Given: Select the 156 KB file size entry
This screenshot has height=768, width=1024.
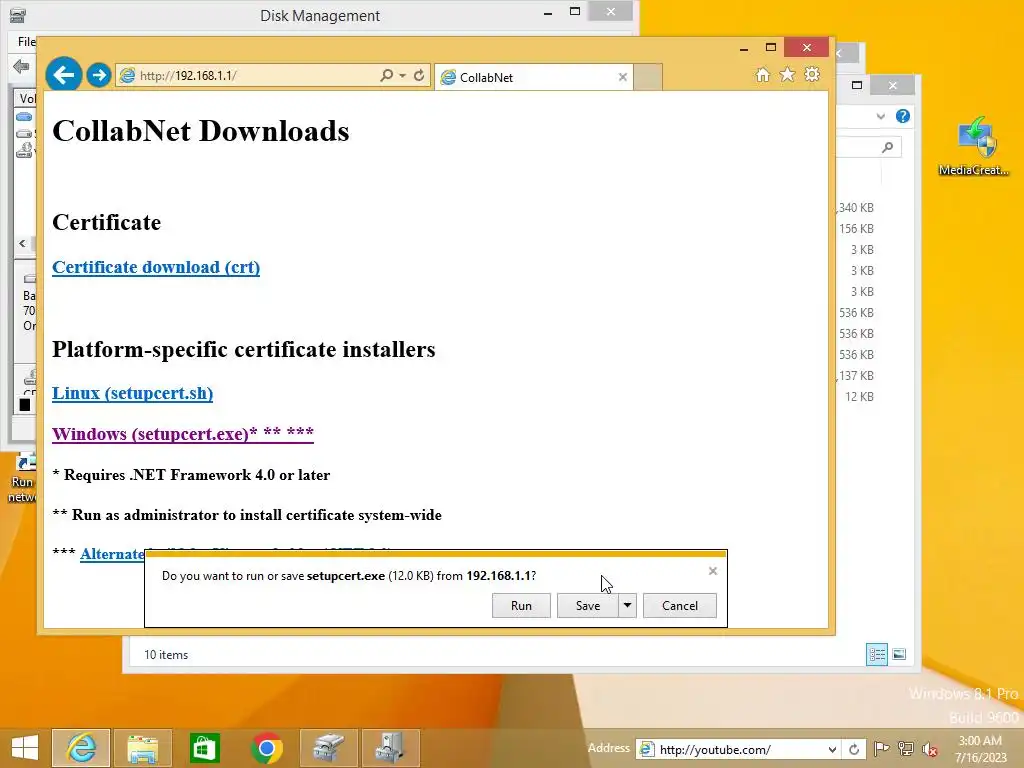Looking at the screenshot, I should click(856, 229).
